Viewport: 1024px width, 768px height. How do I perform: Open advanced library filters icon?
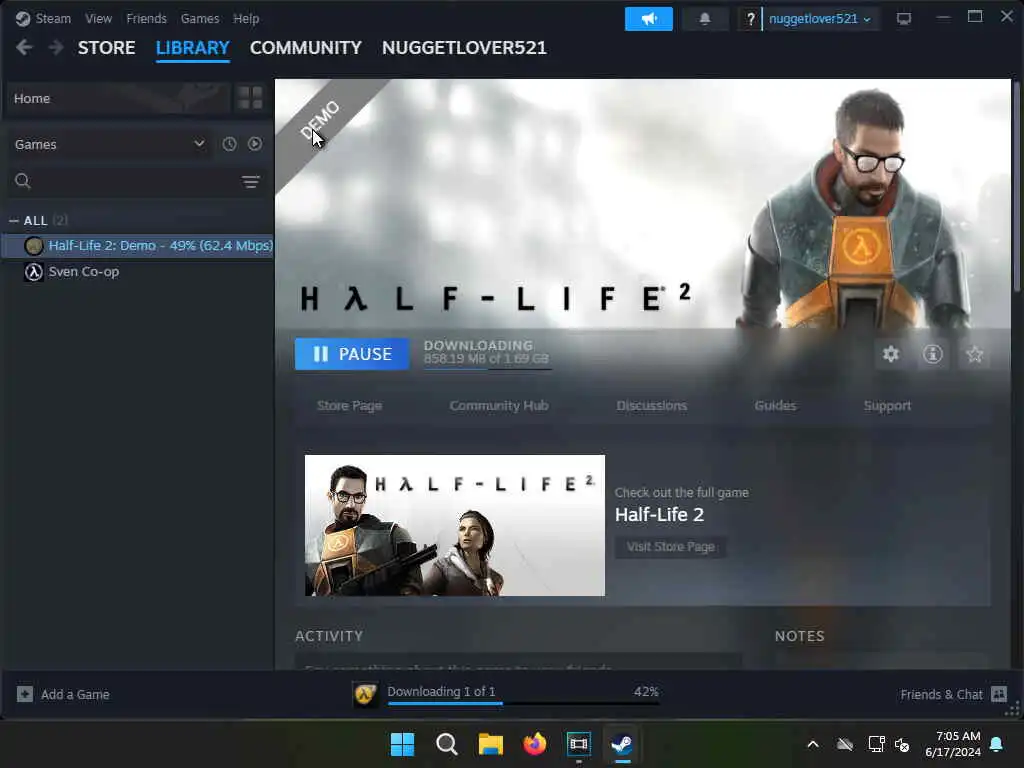(251, 182)
